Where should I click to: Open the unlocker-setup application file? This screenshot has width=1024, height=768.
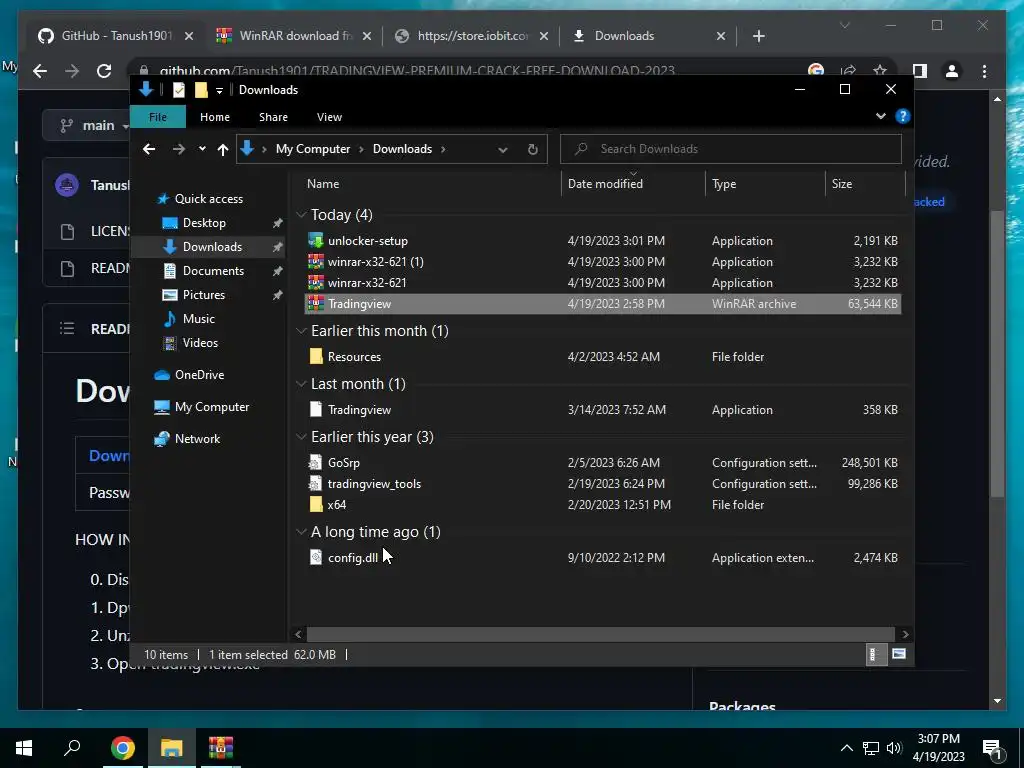[367, 240]
